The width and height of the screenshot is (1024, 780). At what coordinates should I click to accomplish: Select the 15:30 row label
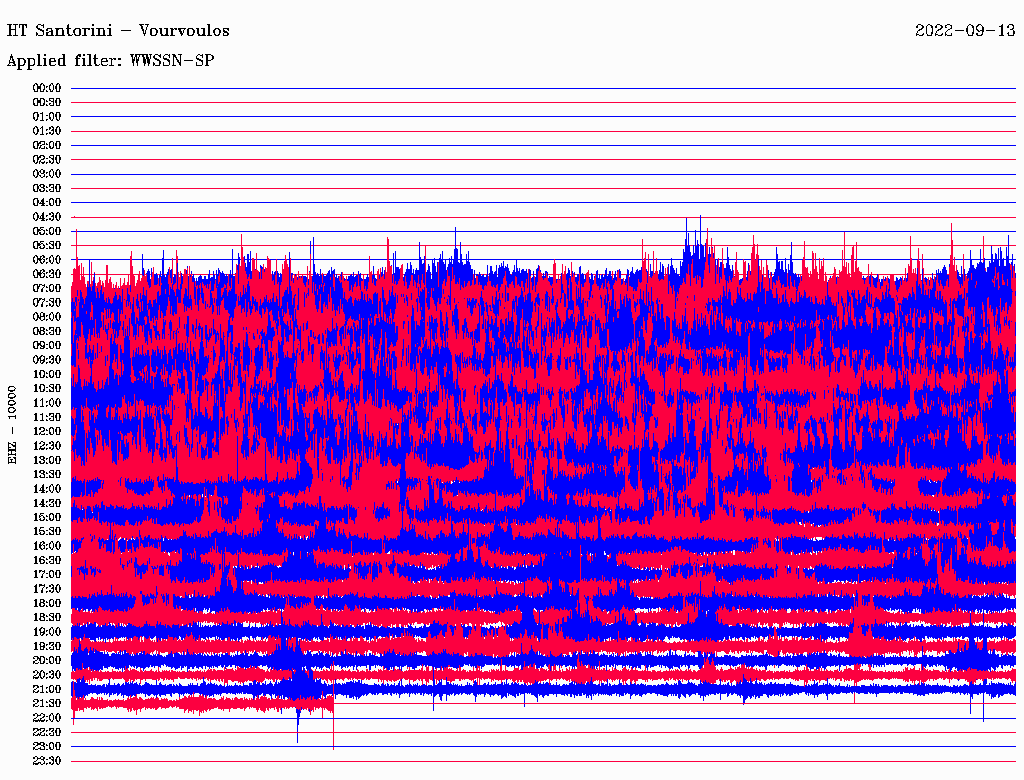[47, 531]
